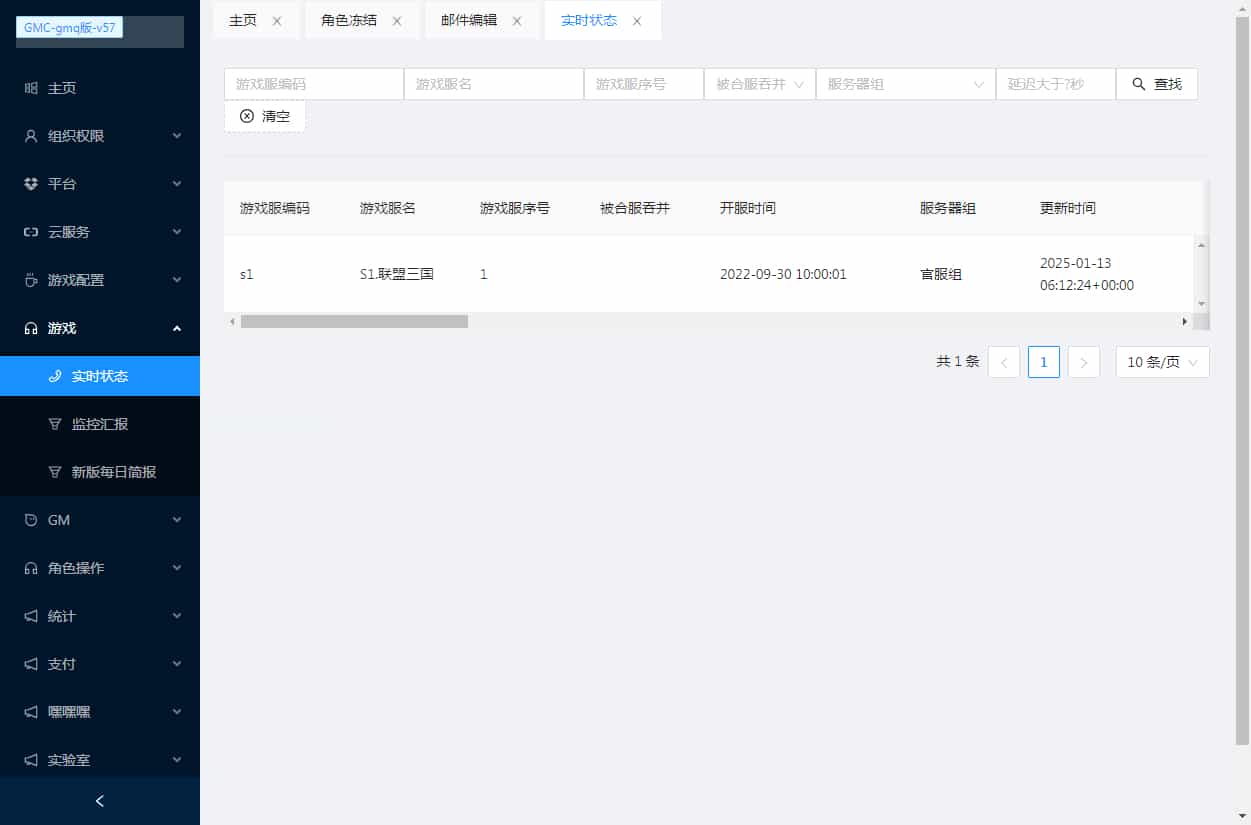
Task: Select page 1 in pagination
Action: (1044, 362)
